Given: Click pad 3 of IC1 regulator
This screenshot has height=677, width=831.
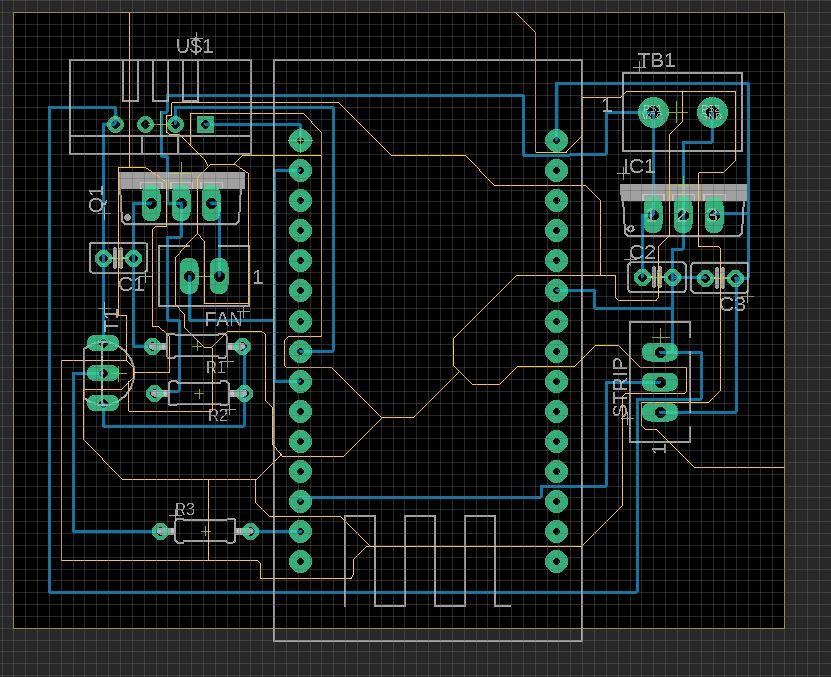Looking at the screenshot, I should tap(714, 215).
